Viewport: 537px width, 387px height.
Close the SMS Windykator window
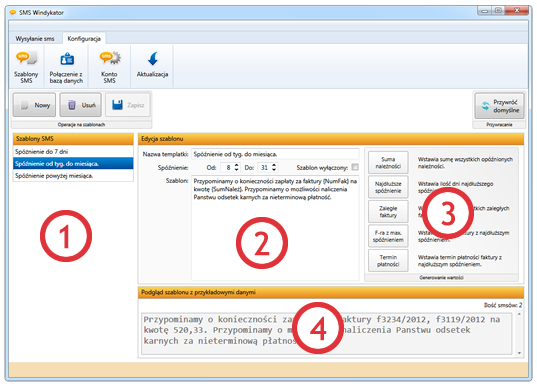click(517, 11)
